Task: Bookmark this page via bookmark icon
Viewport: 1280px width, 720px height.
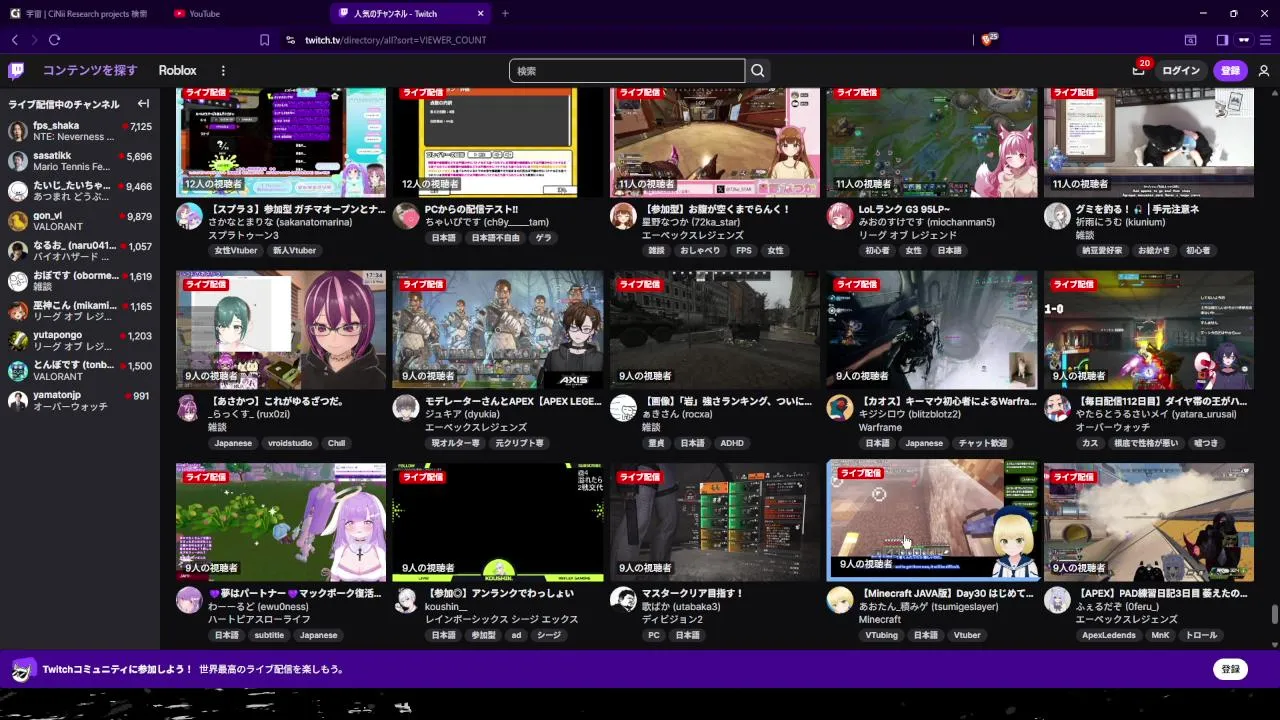Action: [264, 40]
